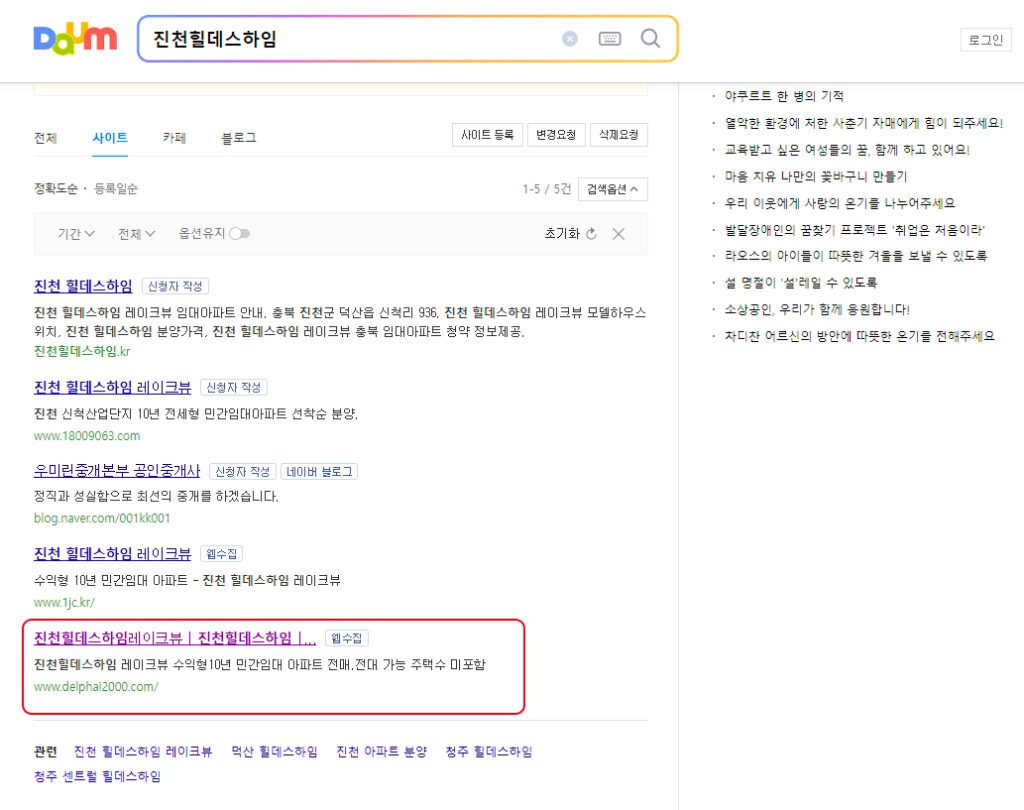Switch to the 전체 tab
1024x810 pixels.
click(46, 138)
